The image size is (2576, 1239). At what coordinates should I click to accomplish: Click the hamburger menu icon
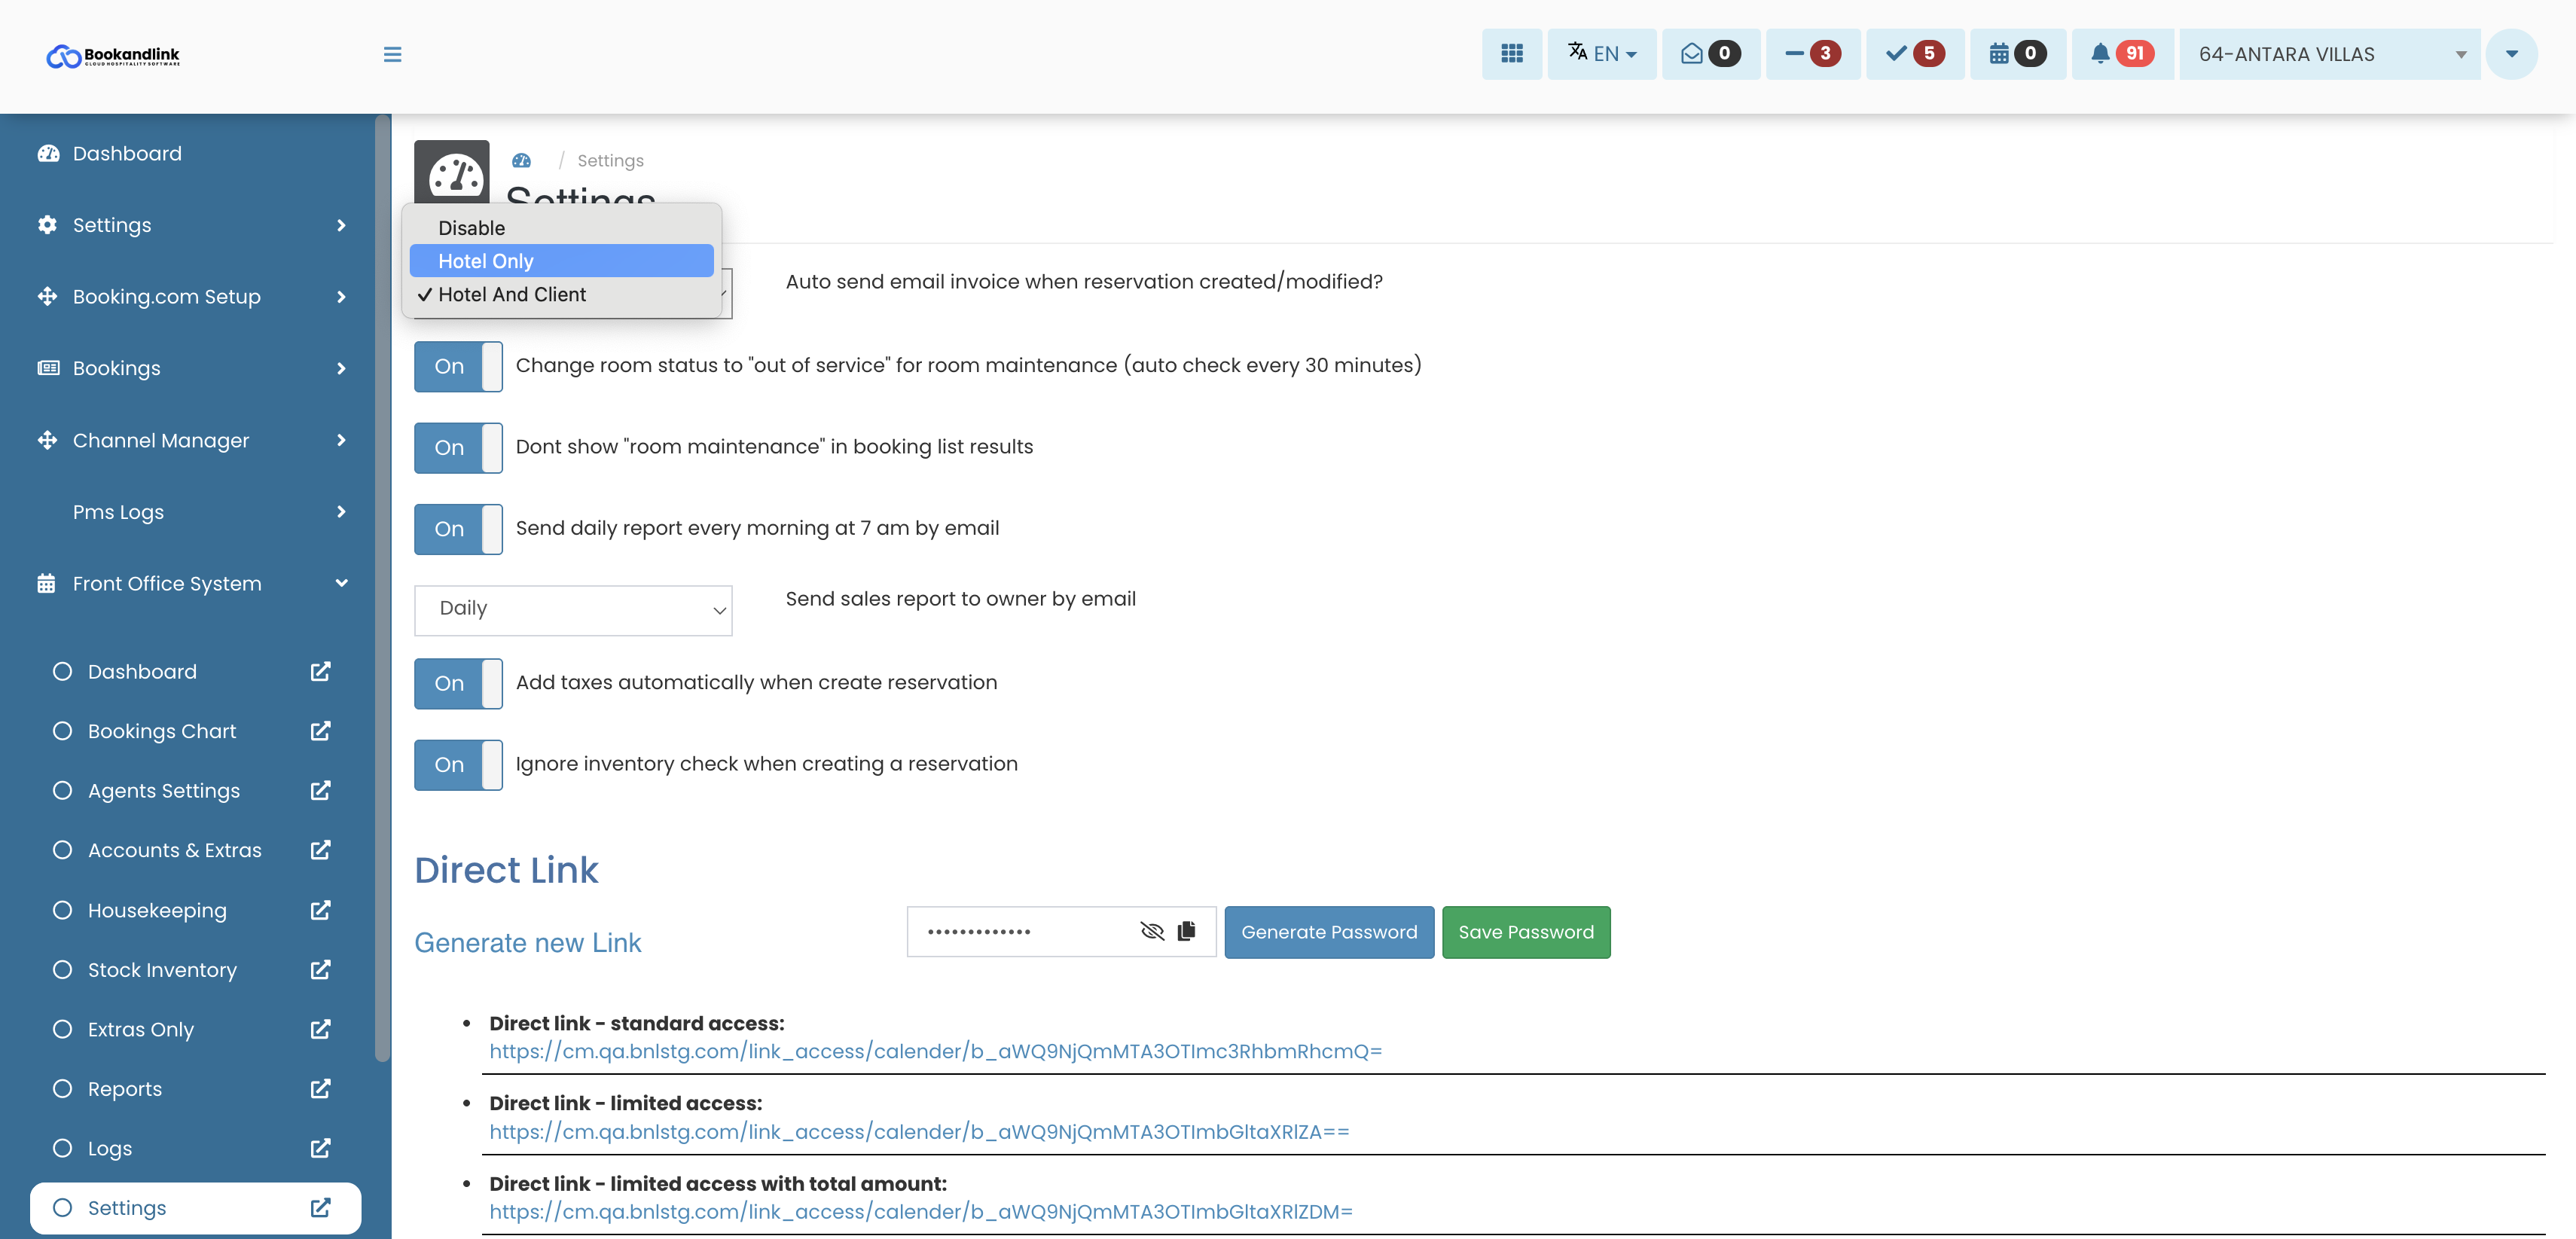[392, 54]
